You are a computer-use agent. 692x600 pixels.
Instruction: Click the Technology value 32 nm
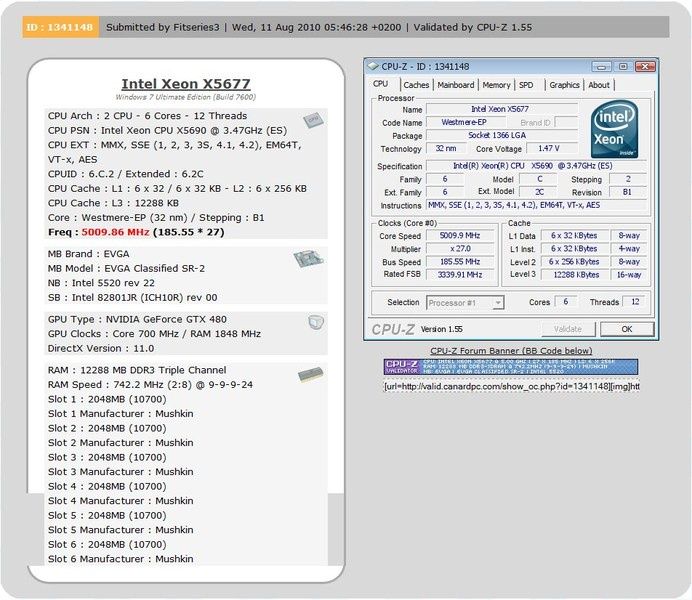click(446, 149)
